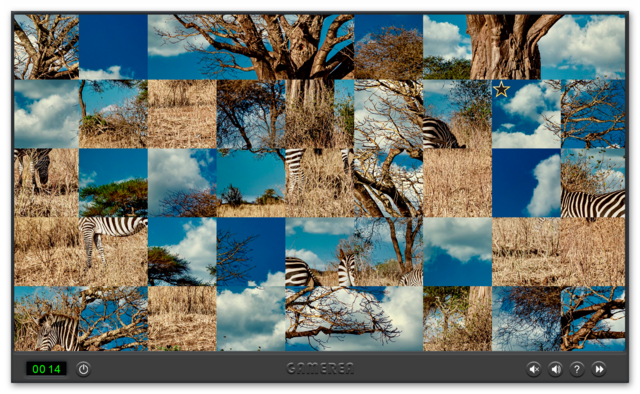Open help with the question mark button
Viewport: 640px width, 394px height.
(x=577, y=370)
